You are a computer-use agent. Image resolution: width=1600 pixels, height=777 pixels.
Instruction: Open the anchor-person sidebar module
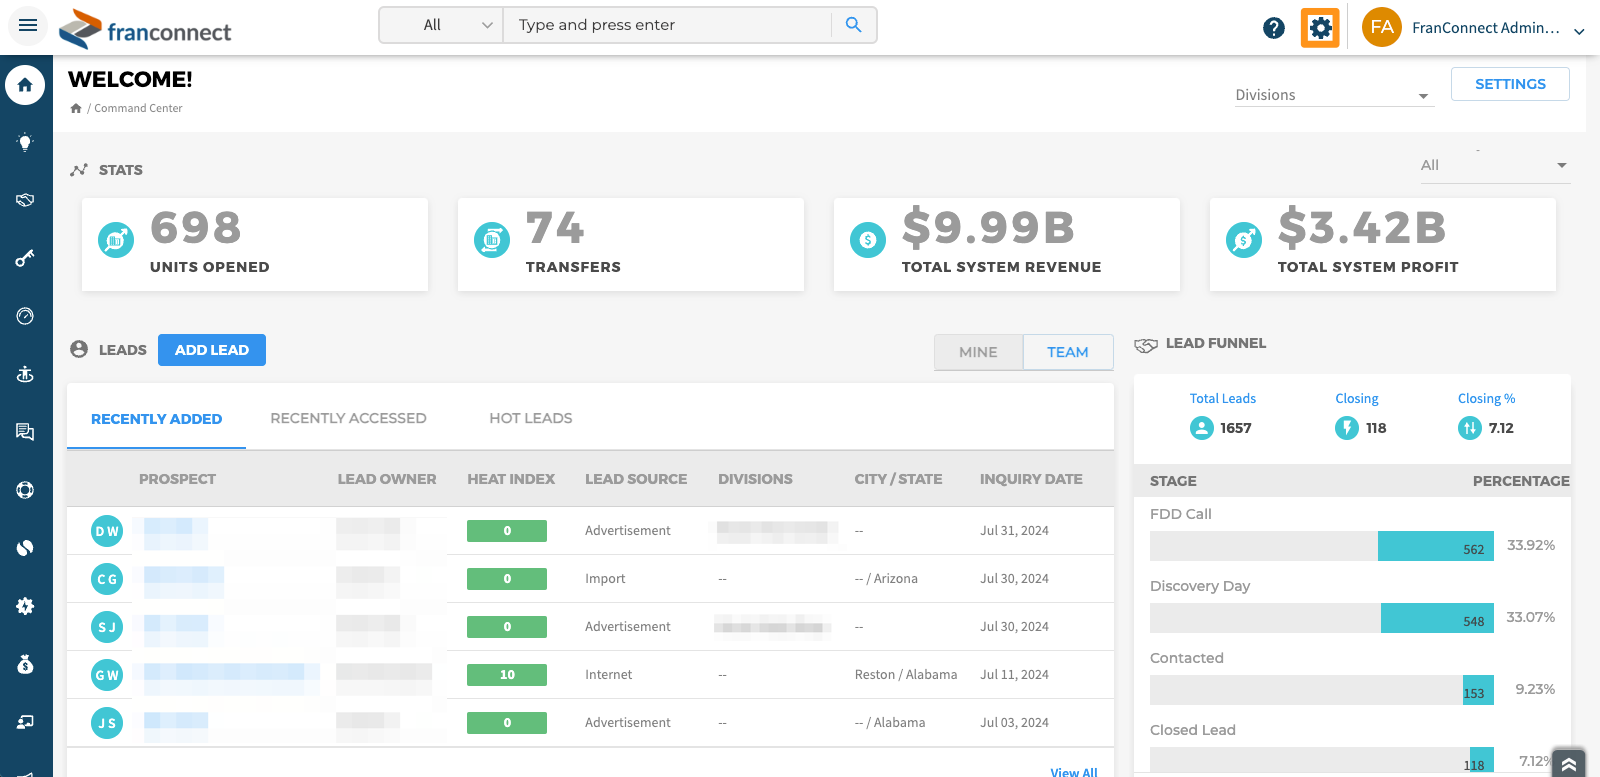[x=25, y=374]
